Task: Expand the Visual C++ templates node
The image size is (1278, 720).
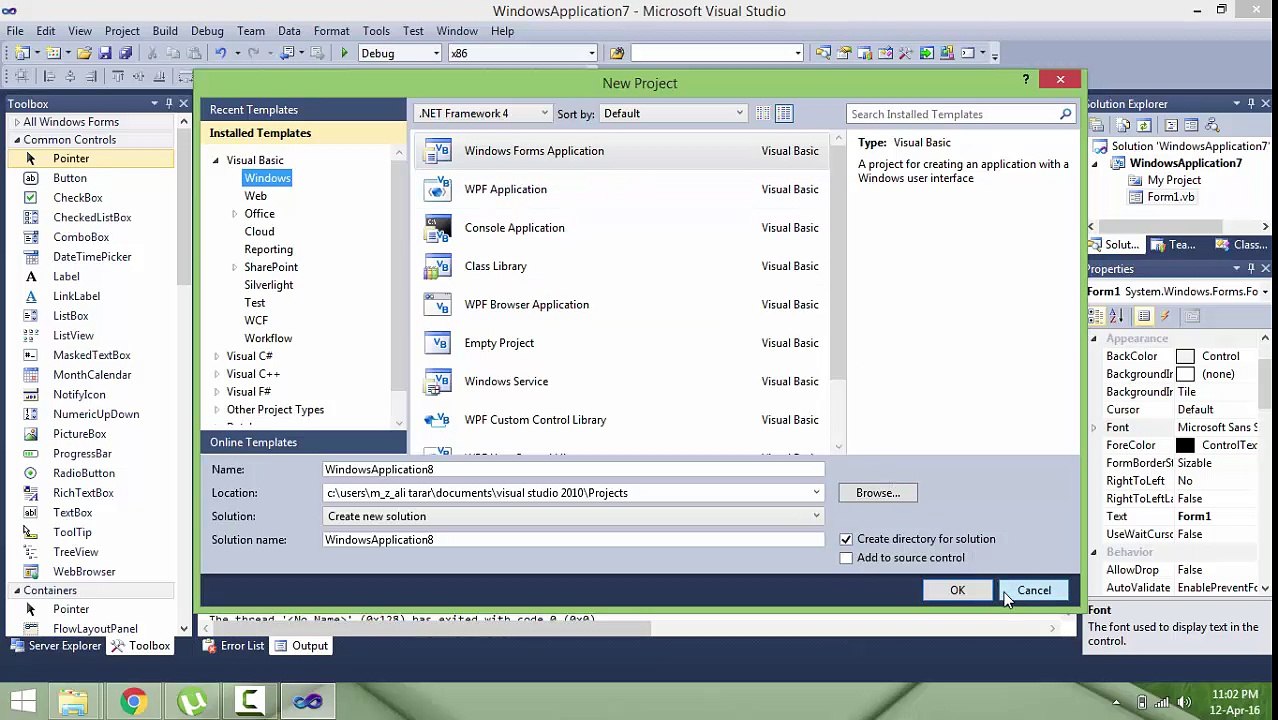Action: pyautogui.click(x=217, y=374)
